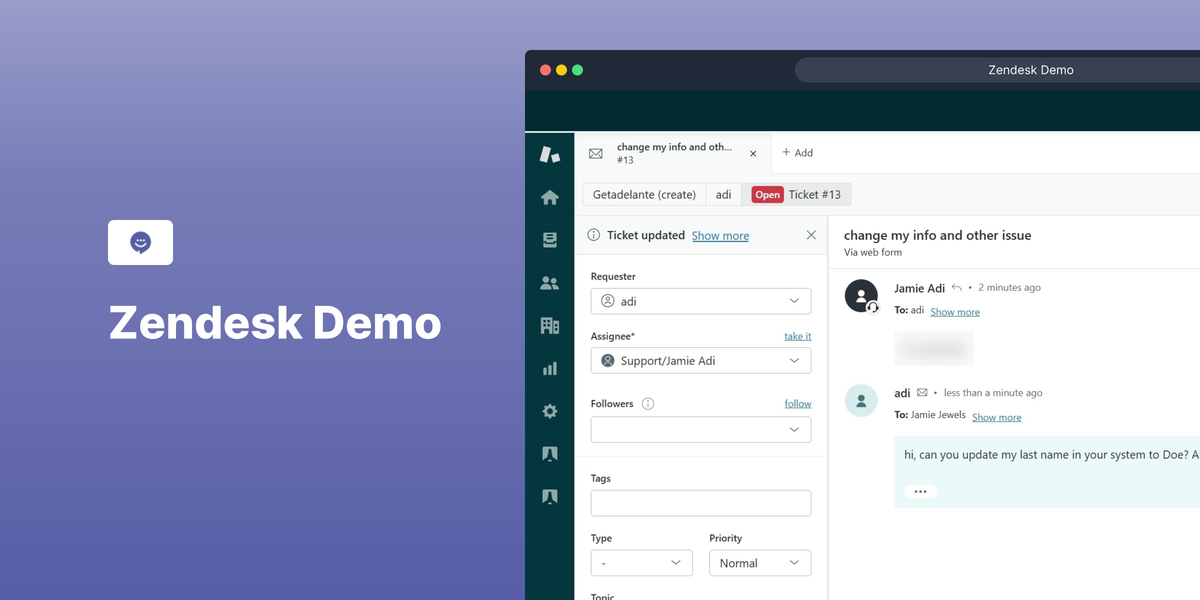Click the info icon beside Ticket updated
This screenshot has width=1200, height=600.
pos(594,235)
